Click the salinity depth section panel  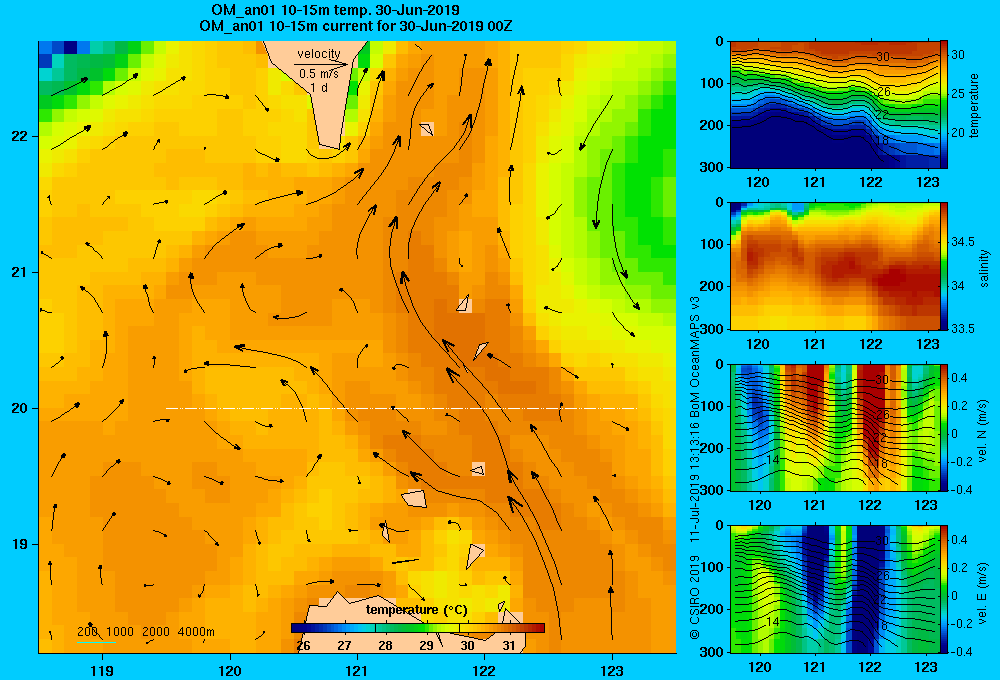835,266
